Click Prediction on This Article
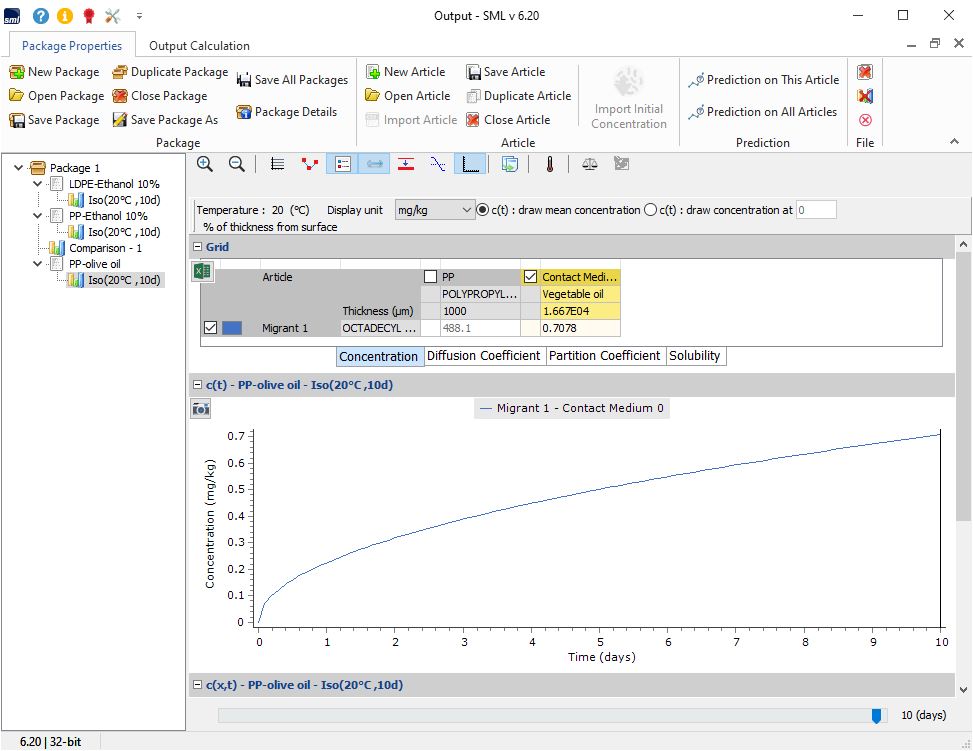The height and width of the screenshot is (751, 973). point(764,80)
